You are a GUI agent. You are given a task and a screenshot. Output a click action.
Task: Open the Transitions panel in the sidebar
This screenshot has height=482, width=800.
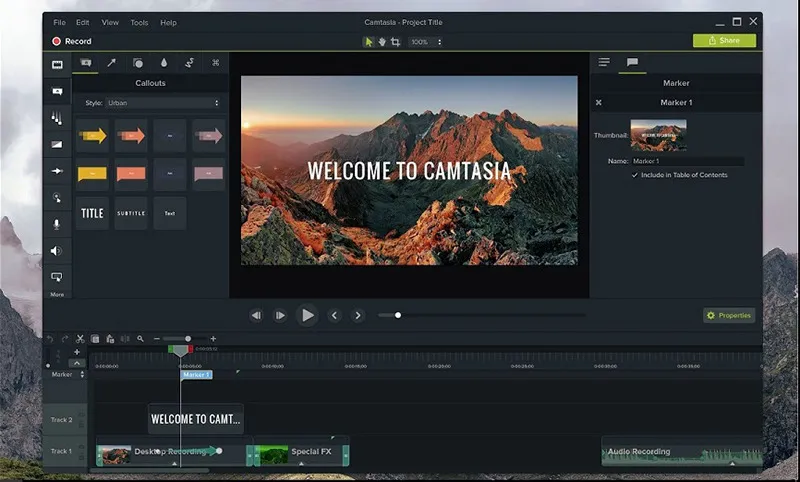[57, 118]
